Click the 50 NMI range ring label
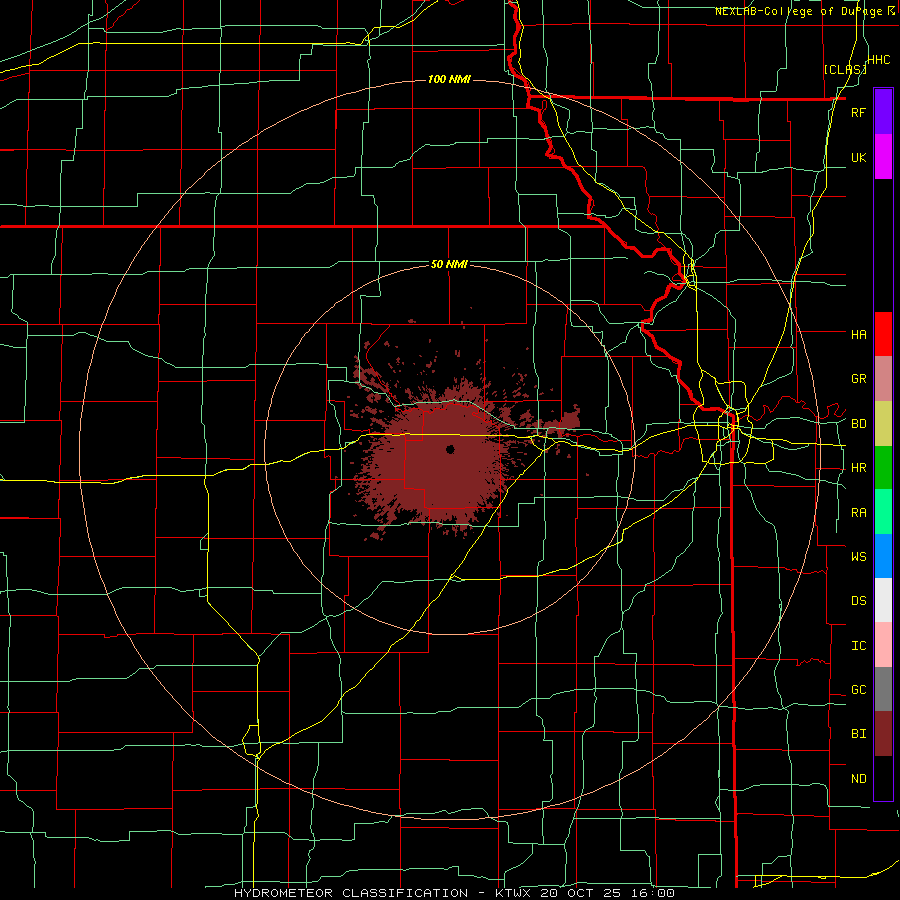Screen dimensions: 900x900 (449, 265)
